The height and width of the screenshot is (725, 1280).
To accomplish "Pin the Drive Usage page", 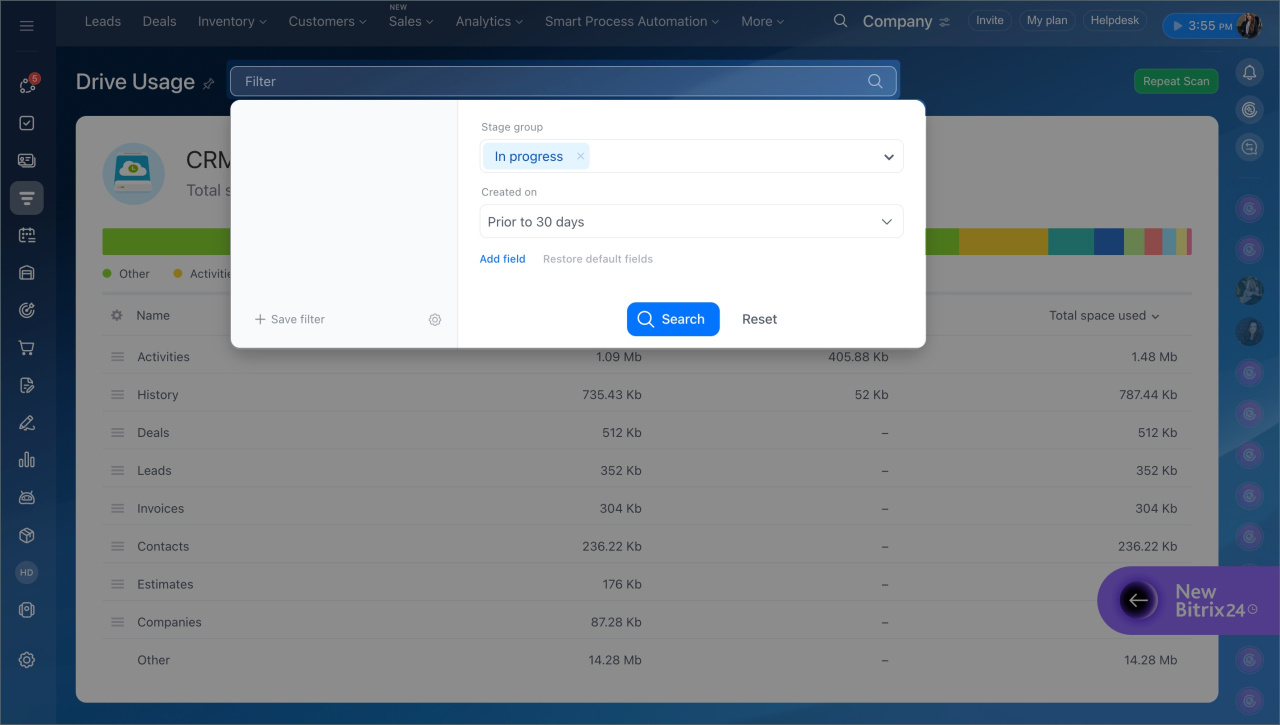I will 209,83.
